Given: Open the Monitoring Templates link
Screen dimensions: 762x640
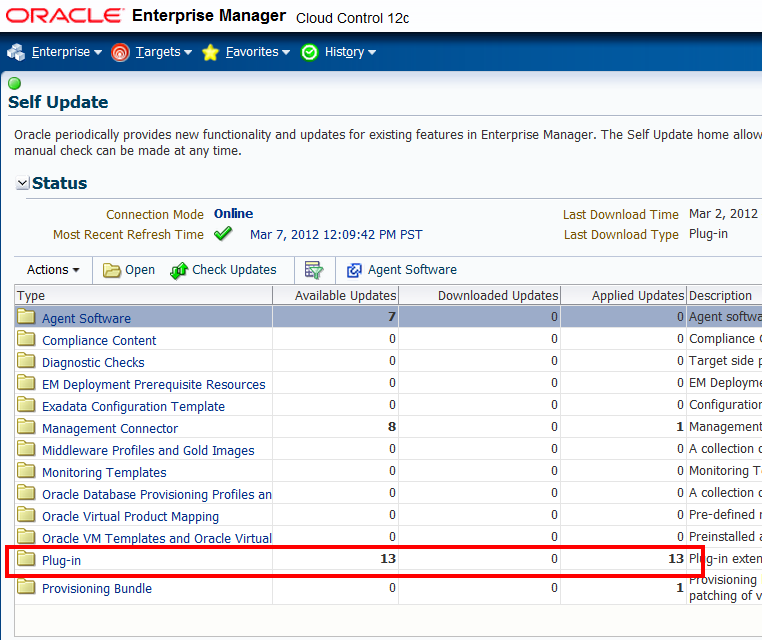Looking at the screenshot, I should point(104,472).
